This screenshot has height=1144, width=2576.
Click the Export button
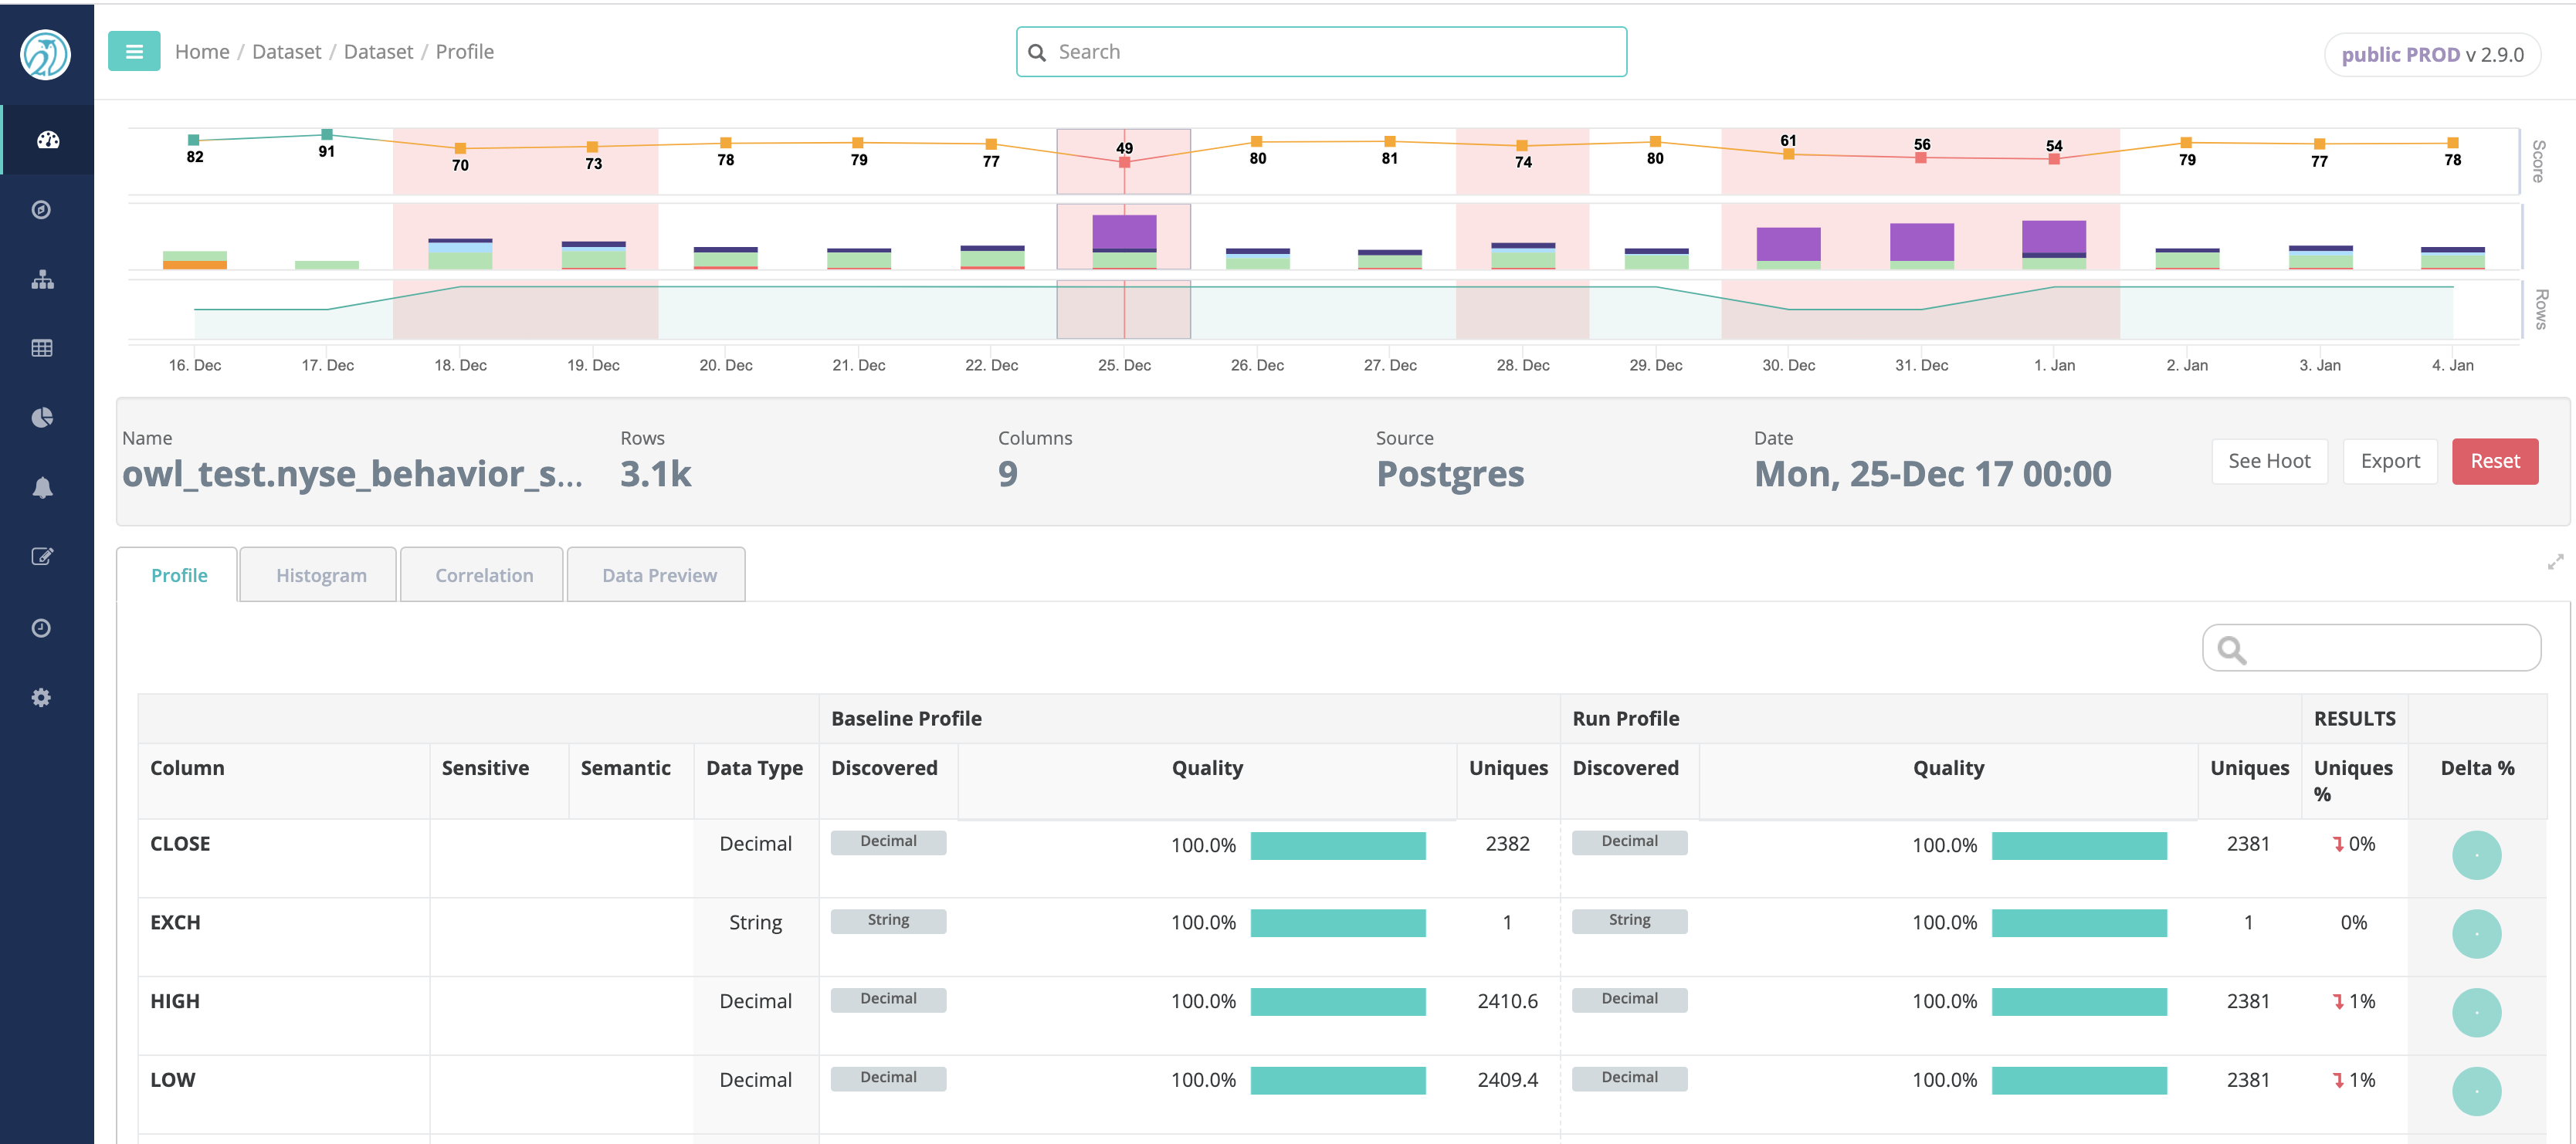2389,461
